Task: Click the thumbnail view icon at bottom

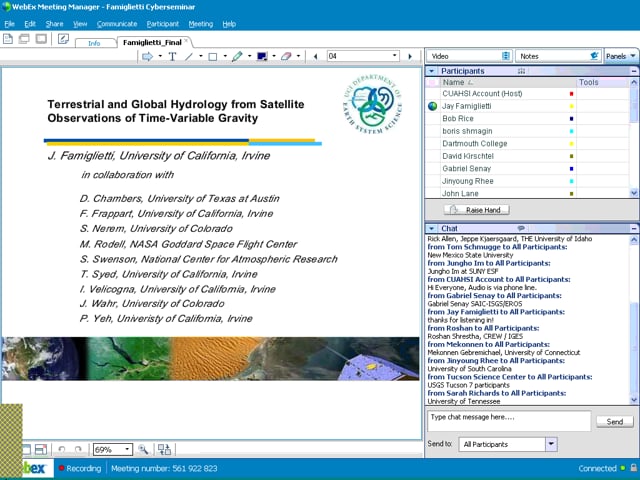Action: click(41, 449)
